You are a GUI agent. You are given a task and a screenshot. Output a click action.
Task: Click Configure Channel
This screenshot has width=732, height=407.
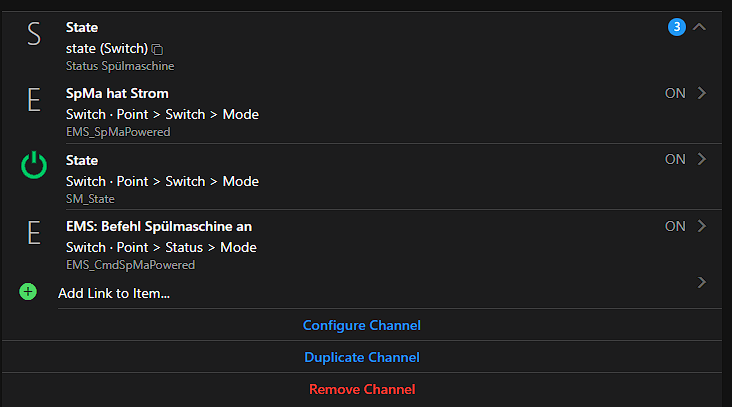click(361, 325)
